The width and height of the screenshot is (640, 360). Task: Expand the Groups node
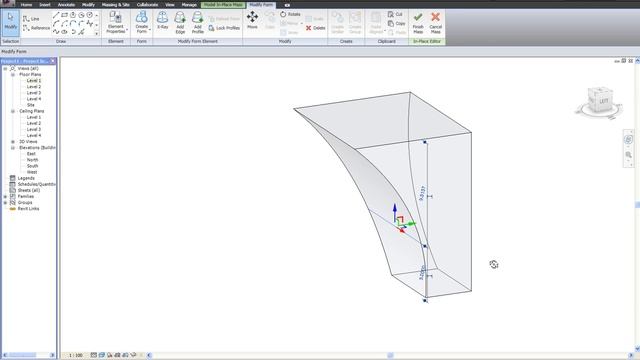coord(5,203)
